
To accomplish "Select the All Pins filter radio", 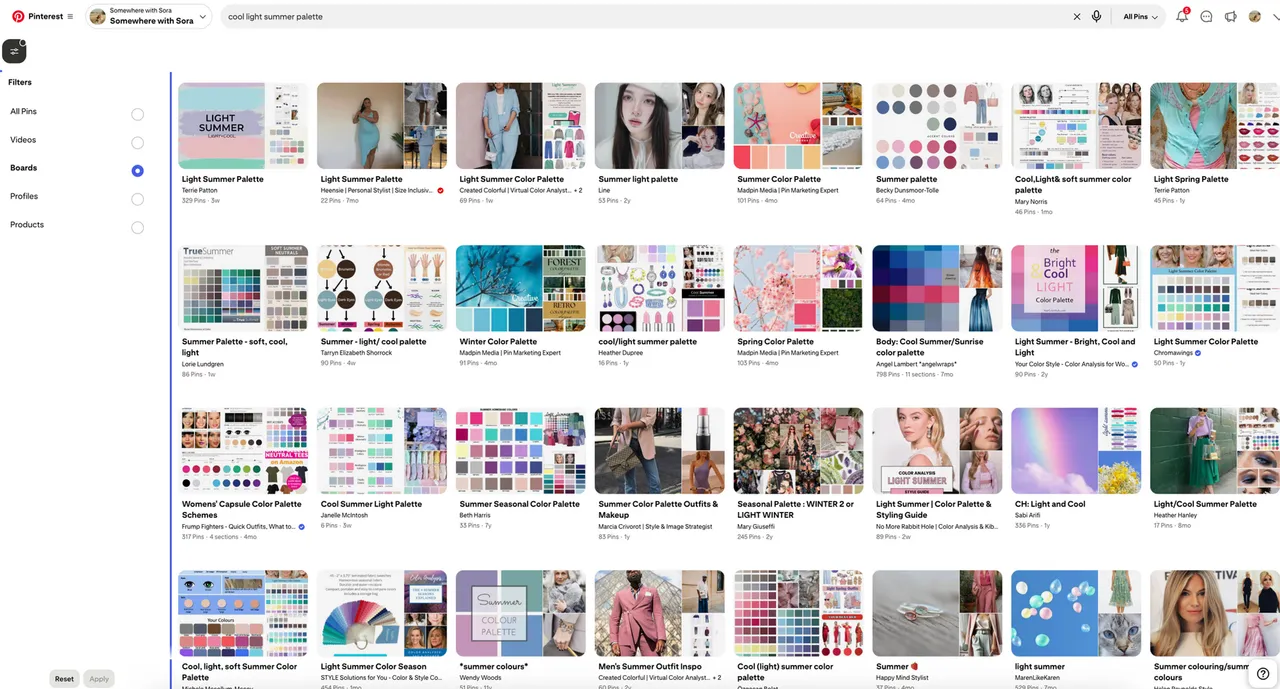I will (137, 114).
